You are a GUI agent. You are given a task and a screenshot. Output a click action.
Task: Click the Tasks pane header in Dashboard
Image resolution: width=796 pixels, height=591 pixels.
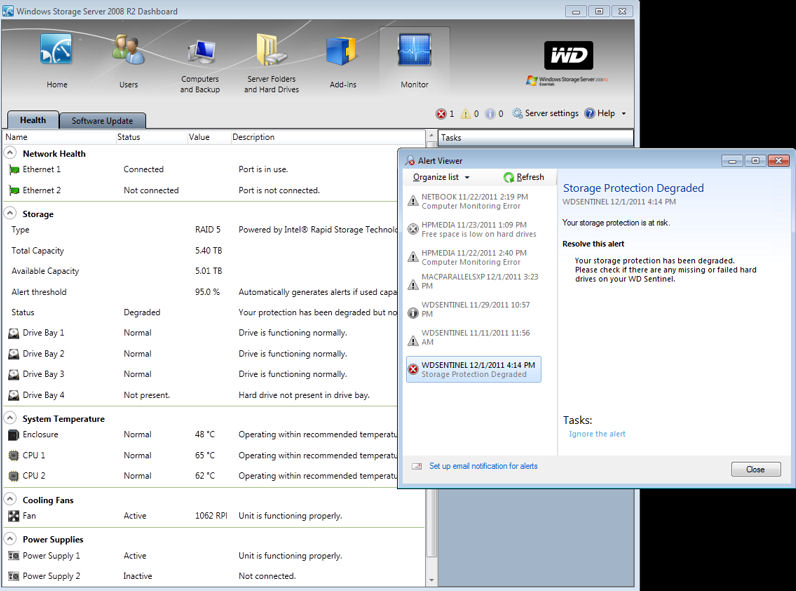536,138
